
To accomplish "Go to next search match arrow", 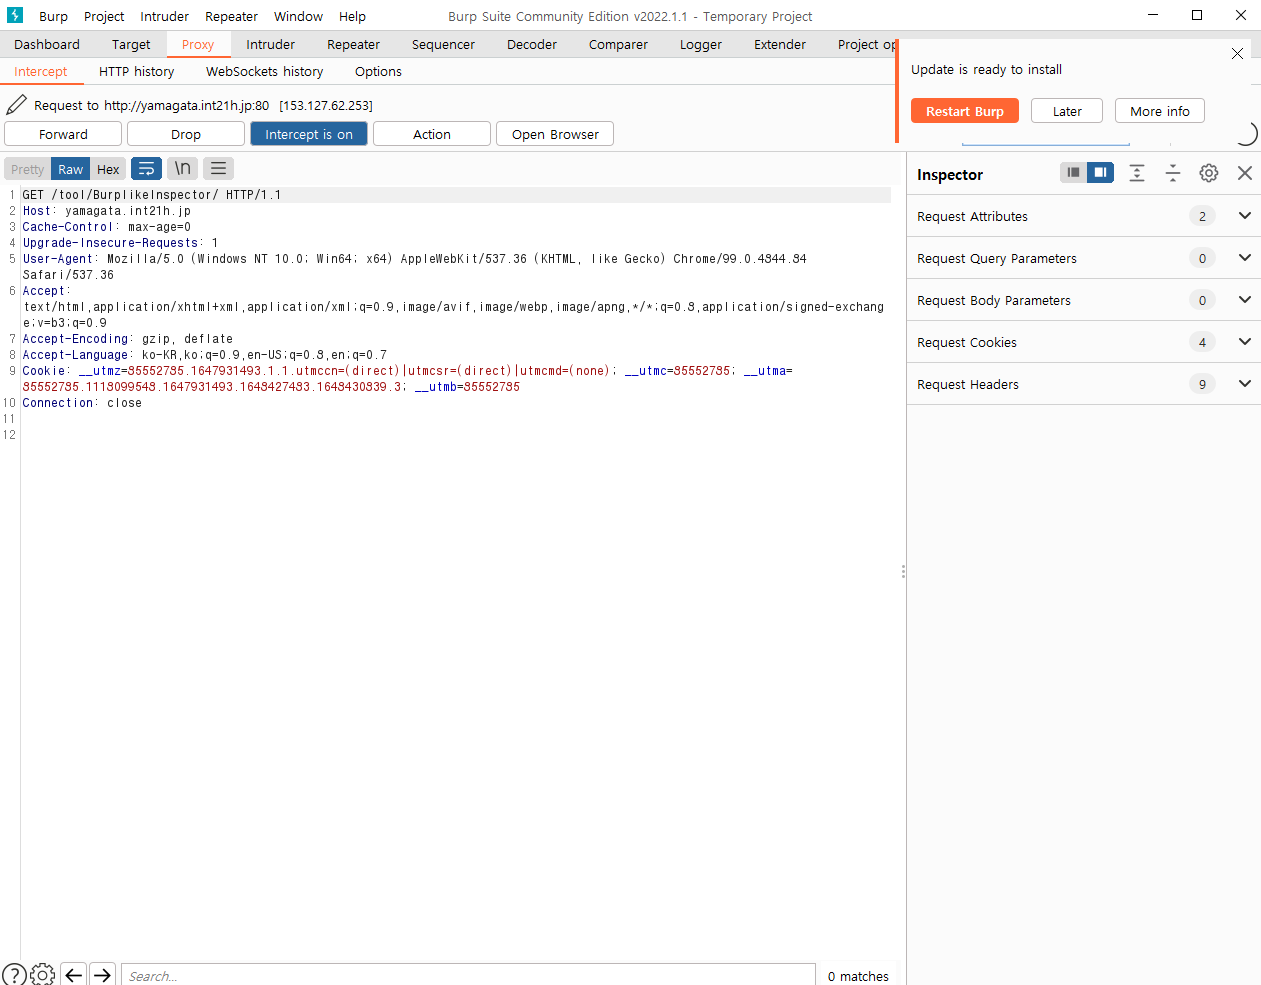I will [102, 974].
